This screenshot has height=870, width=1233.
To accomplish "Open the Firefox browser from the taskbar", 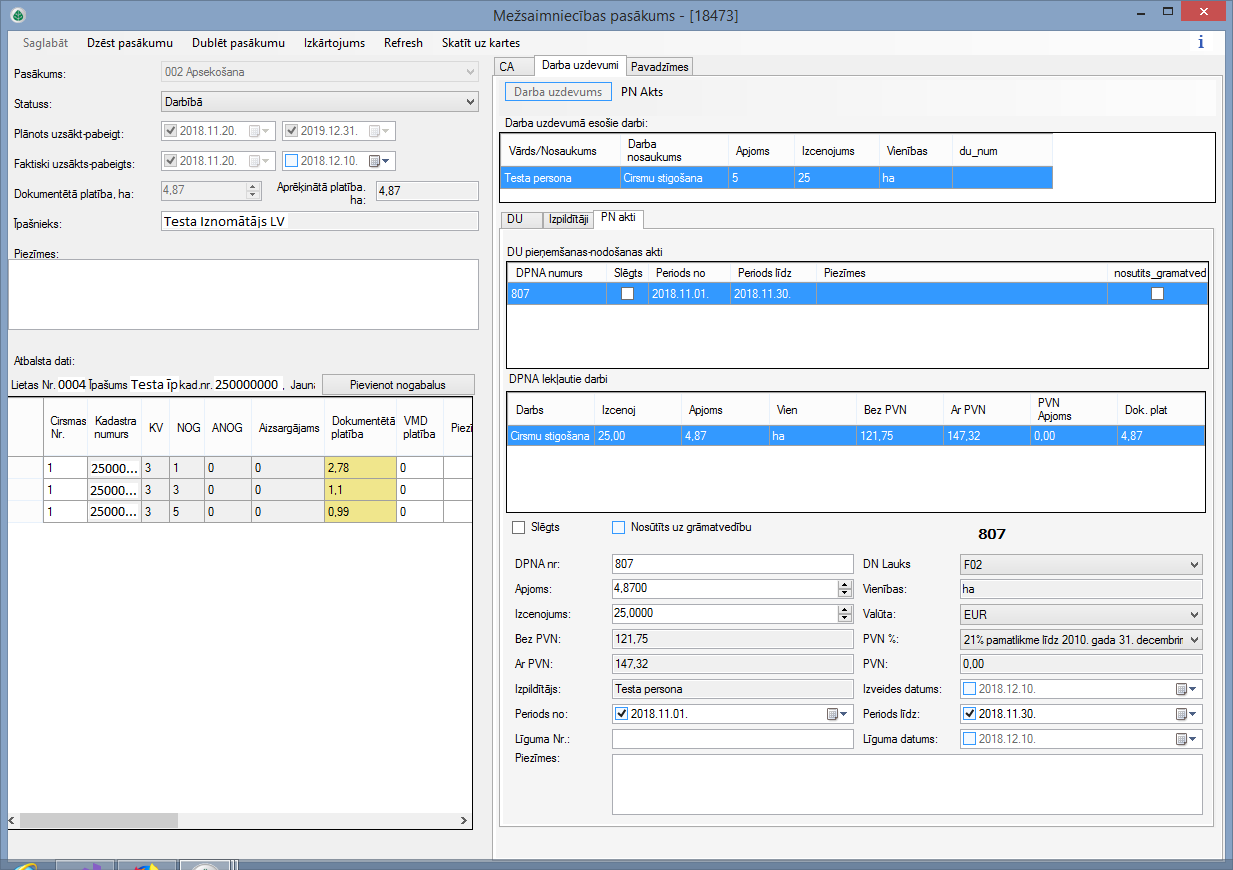I will click(x=145, y=864).
